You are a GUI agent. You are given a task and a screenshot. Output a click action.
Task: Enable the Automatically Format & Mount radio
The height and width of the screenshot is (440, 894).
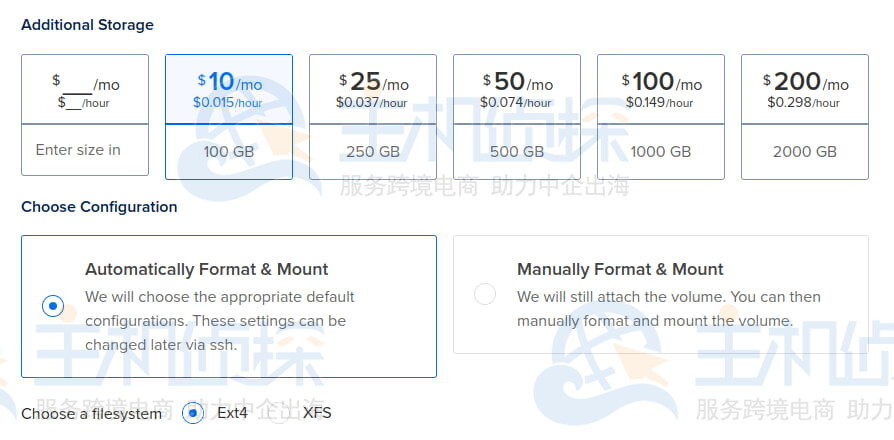(x=53, y=306)
